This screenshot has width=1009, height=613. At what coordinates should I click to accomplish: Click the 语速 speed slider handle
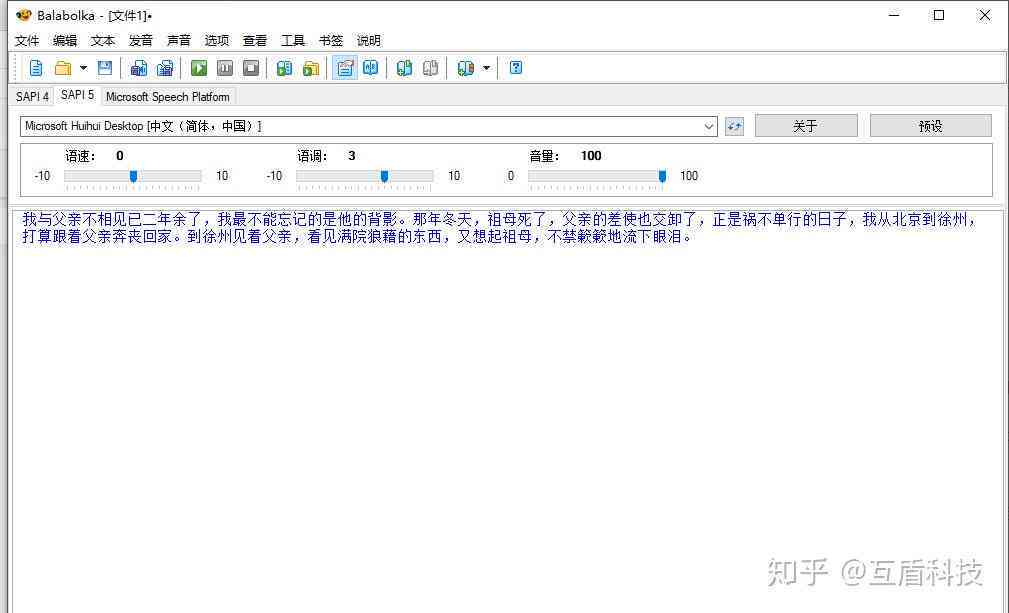click(x=133, y=176)
